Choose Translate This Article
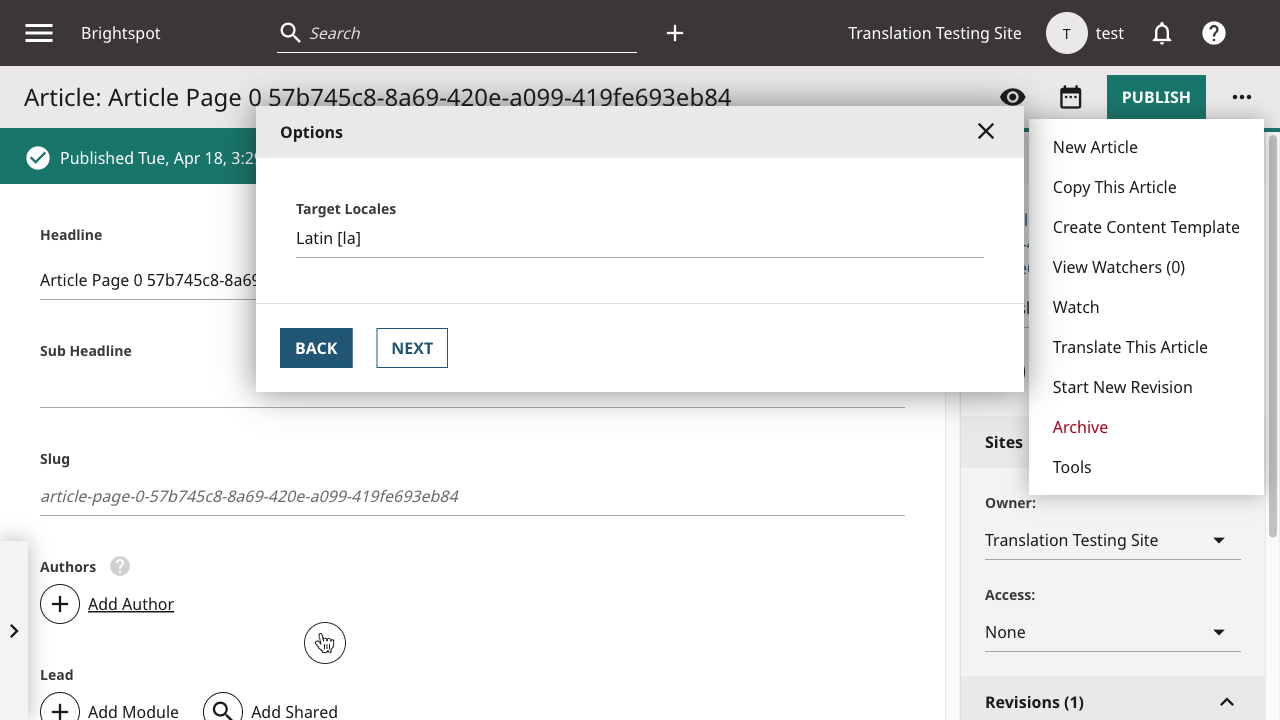This screenshot has height=720, width=1280. 1146,347
